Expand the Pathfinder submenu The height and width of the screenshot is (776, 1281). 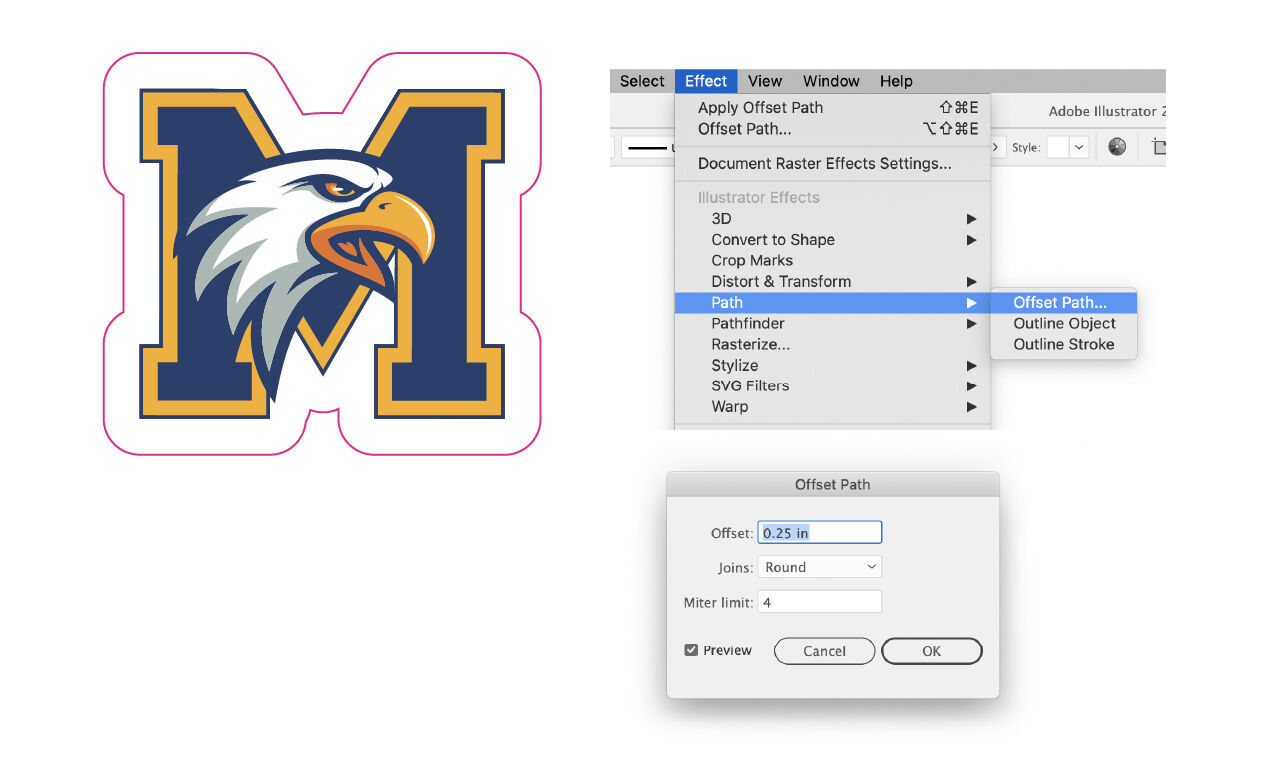(832, 323)
